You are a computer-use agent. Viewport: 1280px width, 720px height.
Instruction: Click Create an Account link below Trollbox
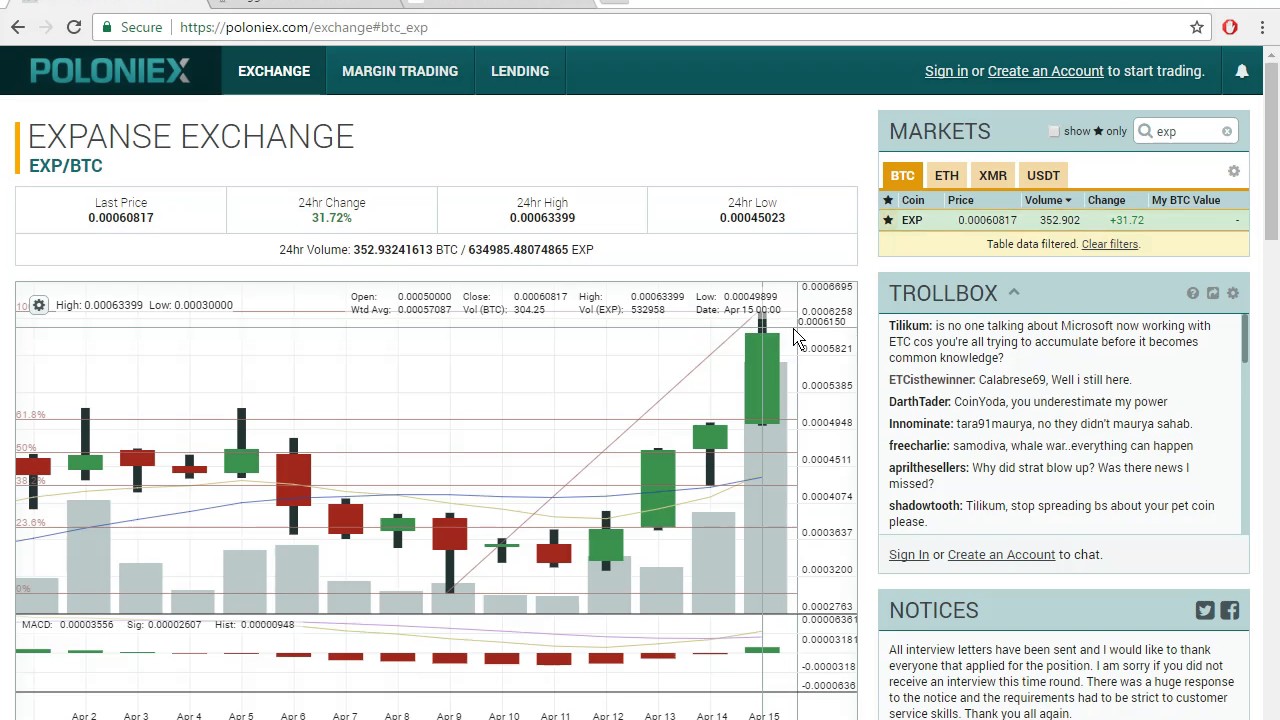pos(1001,554)
